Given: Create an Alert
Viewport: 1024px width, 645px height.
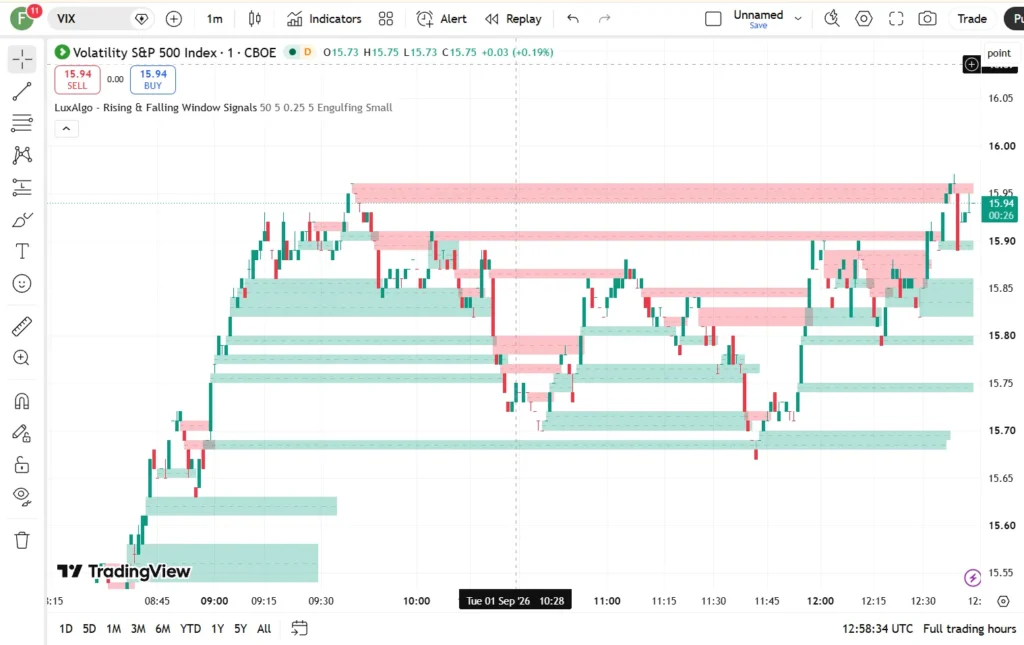Looking at the screenshot, I should tap(442, 19).
